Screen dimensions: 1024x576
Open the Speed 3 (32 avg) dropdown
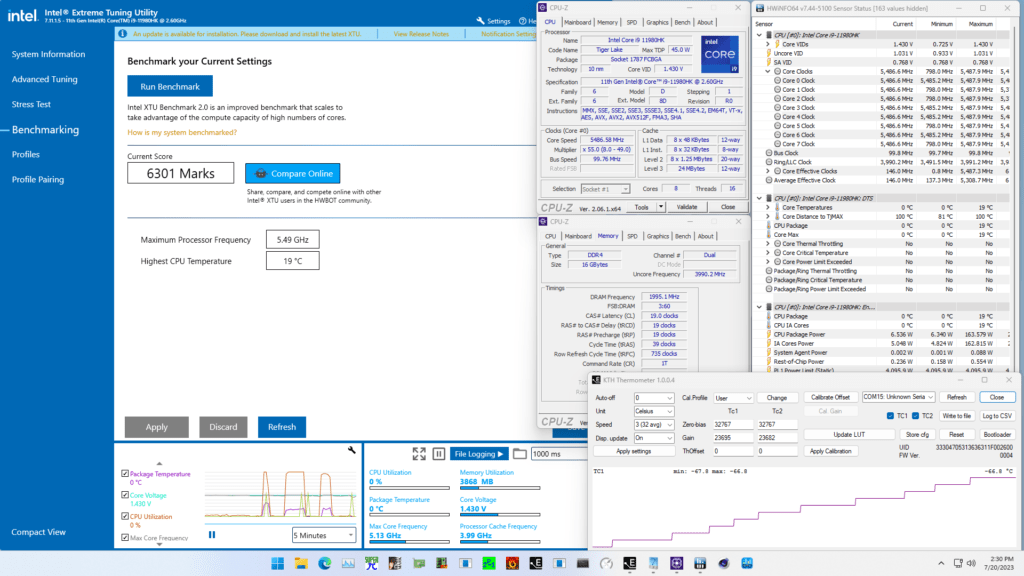coord(653,424)
